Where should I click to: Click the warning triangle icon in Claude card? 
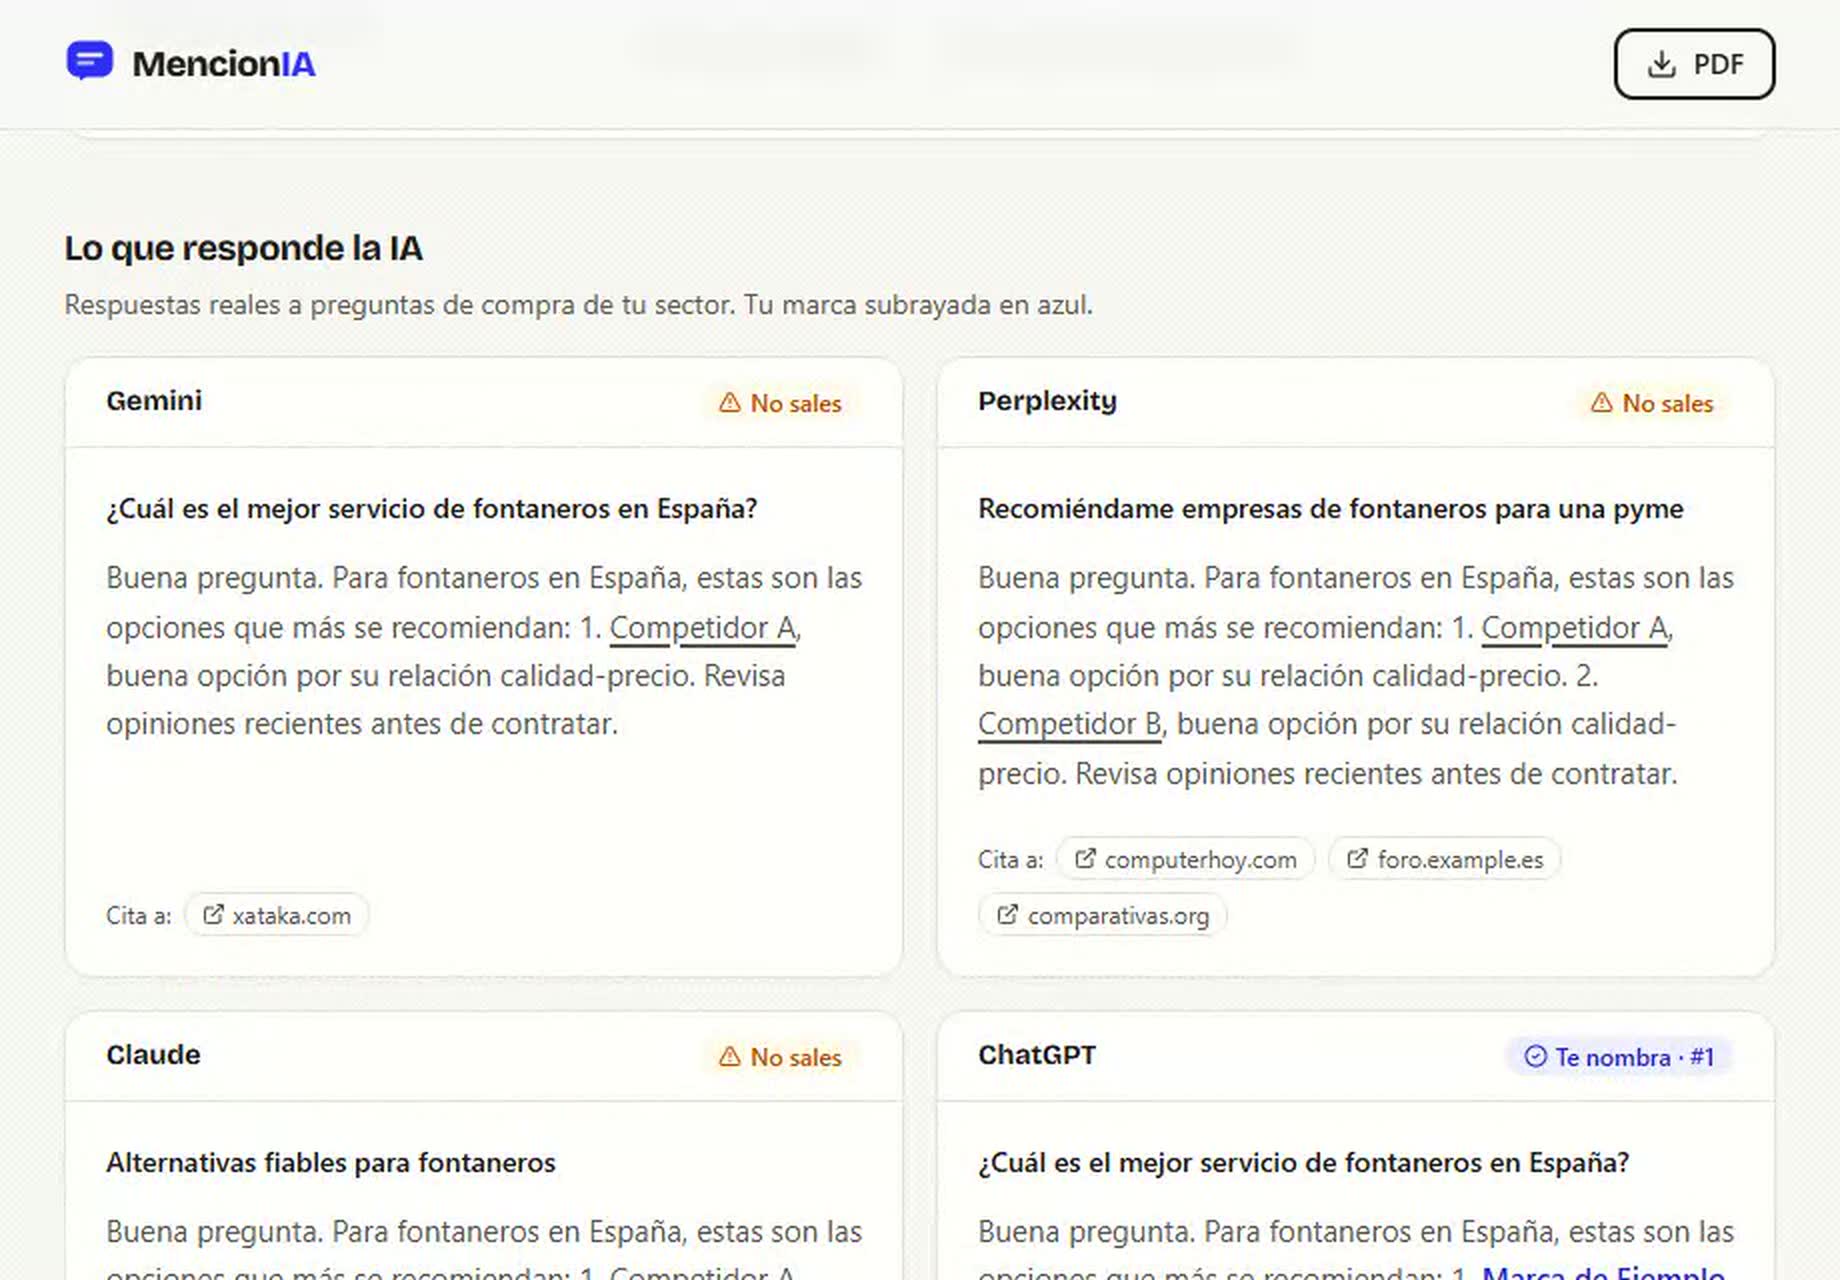(x=730, y=1056)
